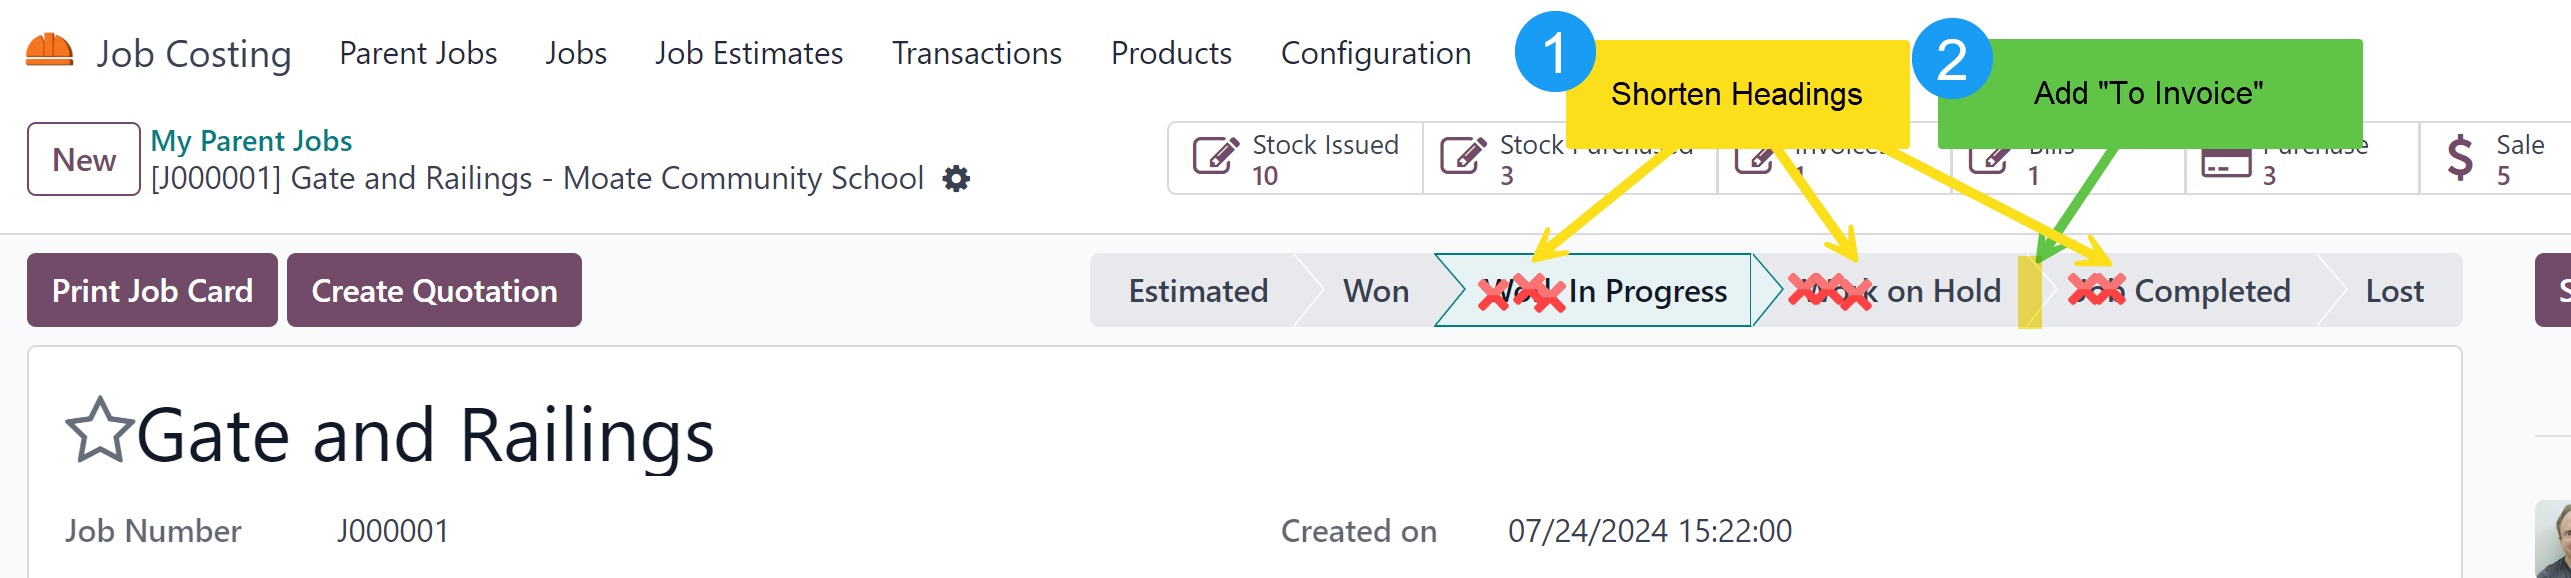Click the New button

(84, 159)
